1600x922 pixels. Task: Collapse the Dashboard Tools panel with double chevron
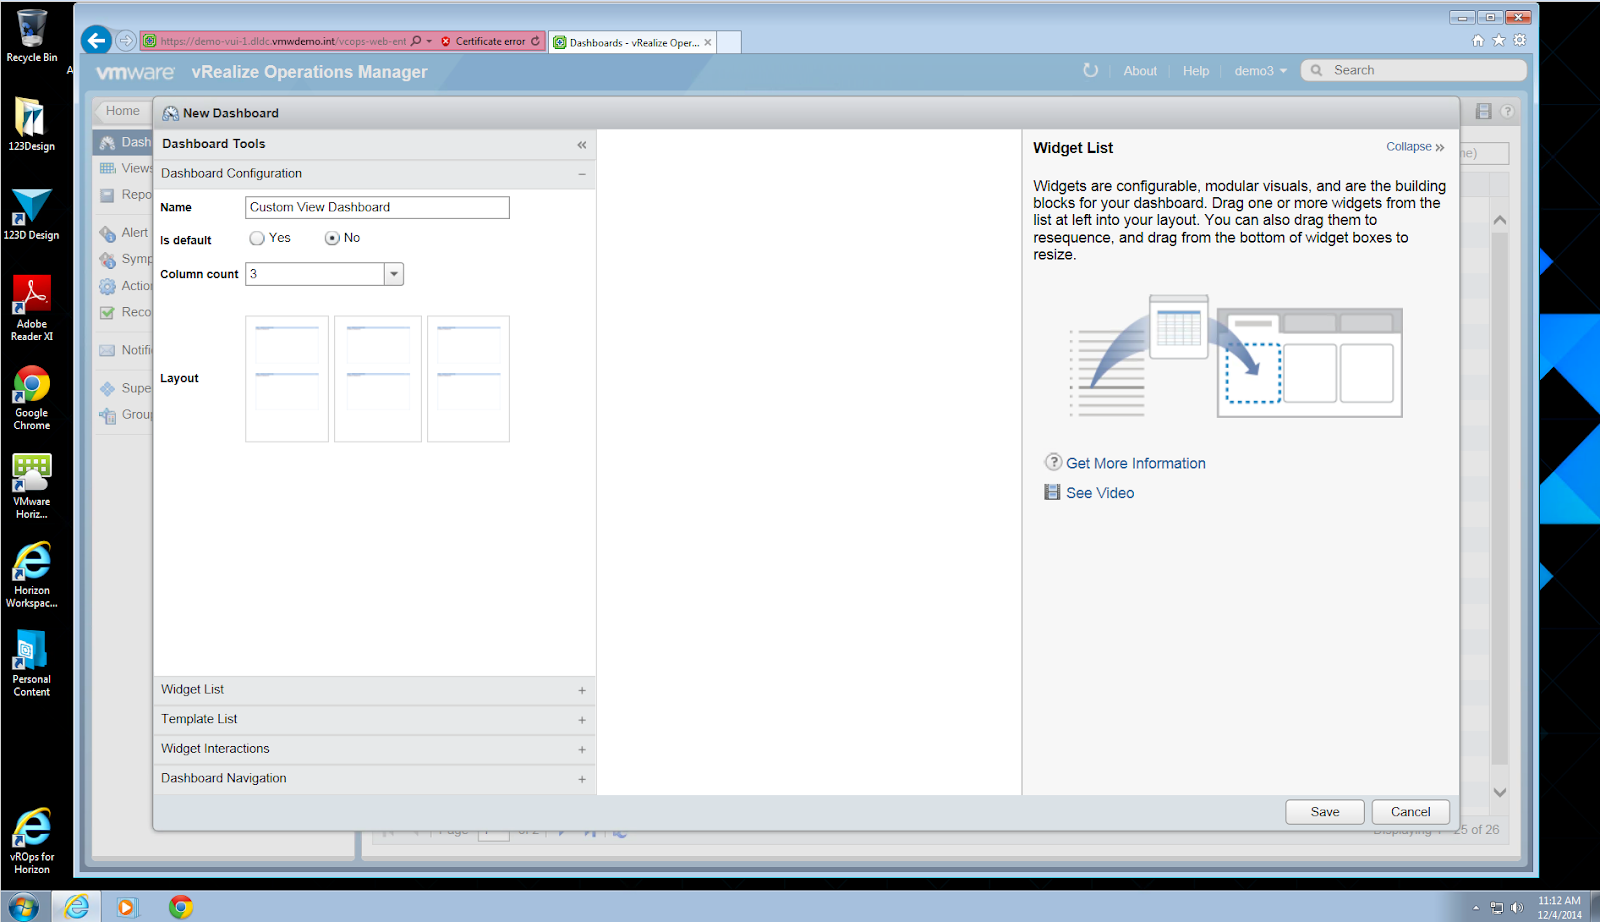(x=582, y=145)
